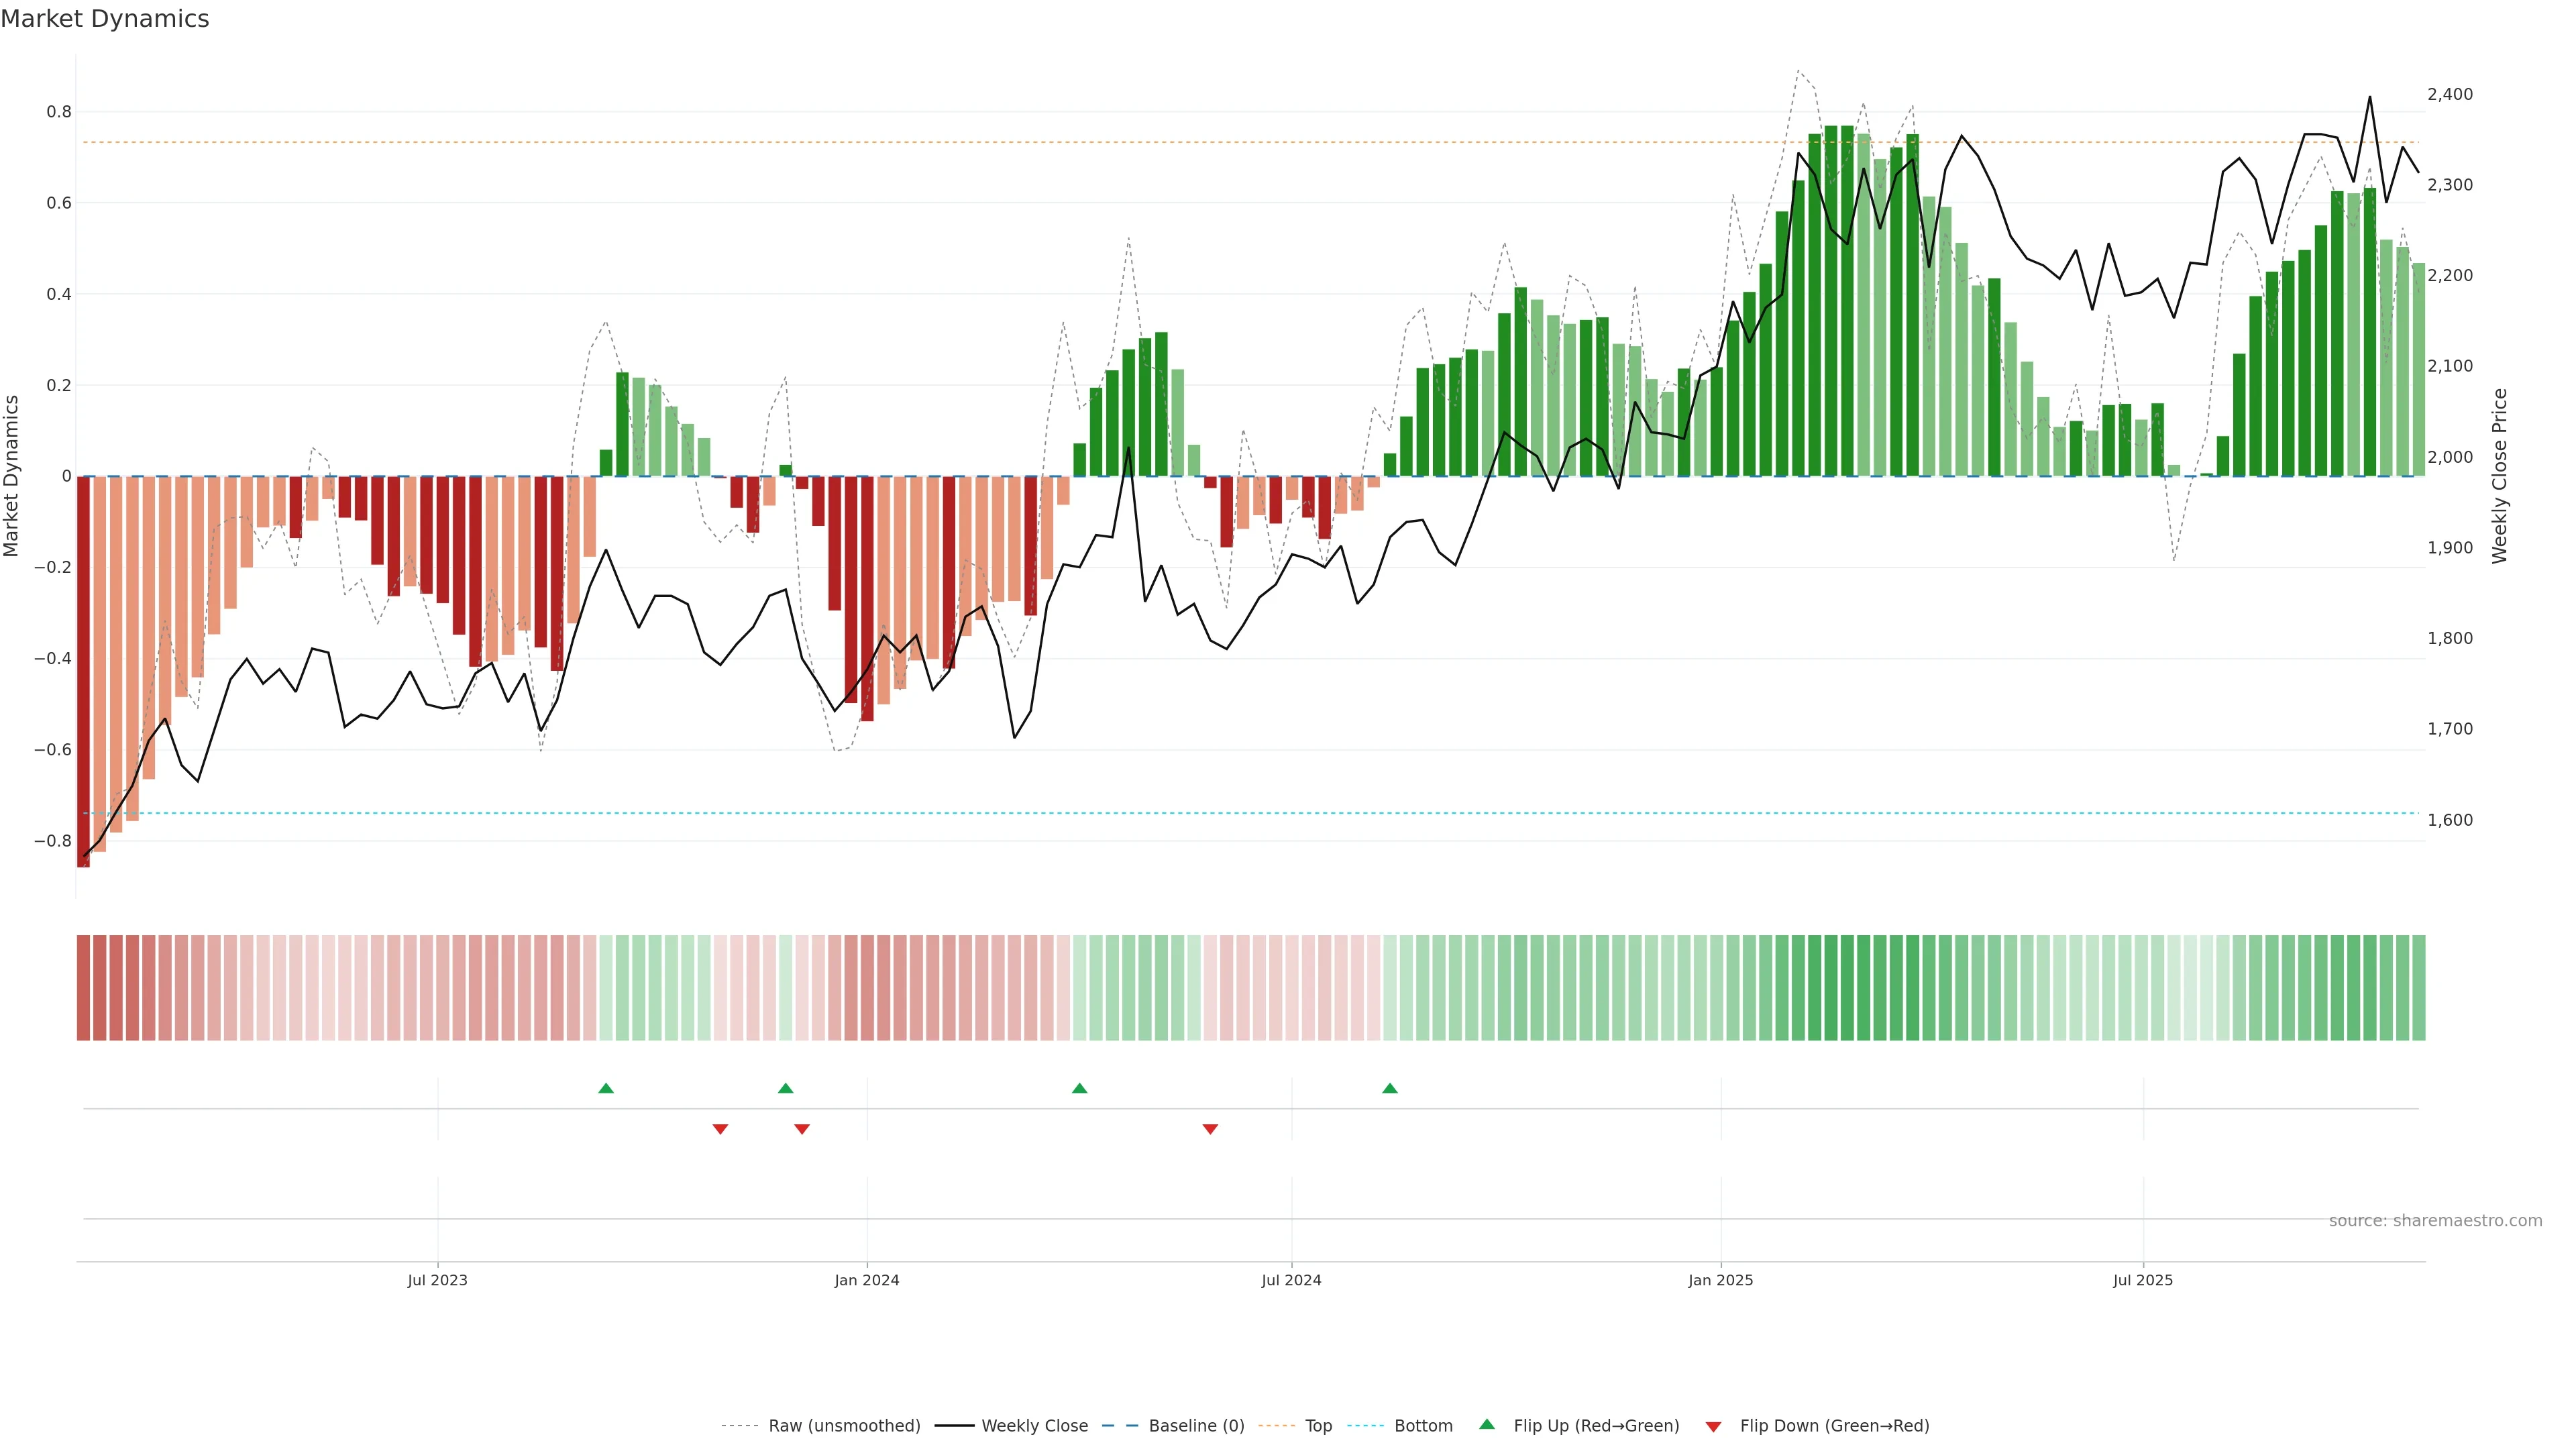
Task: Toggle the Top threshold legend entry
Action: [x=1318, y=1426]
